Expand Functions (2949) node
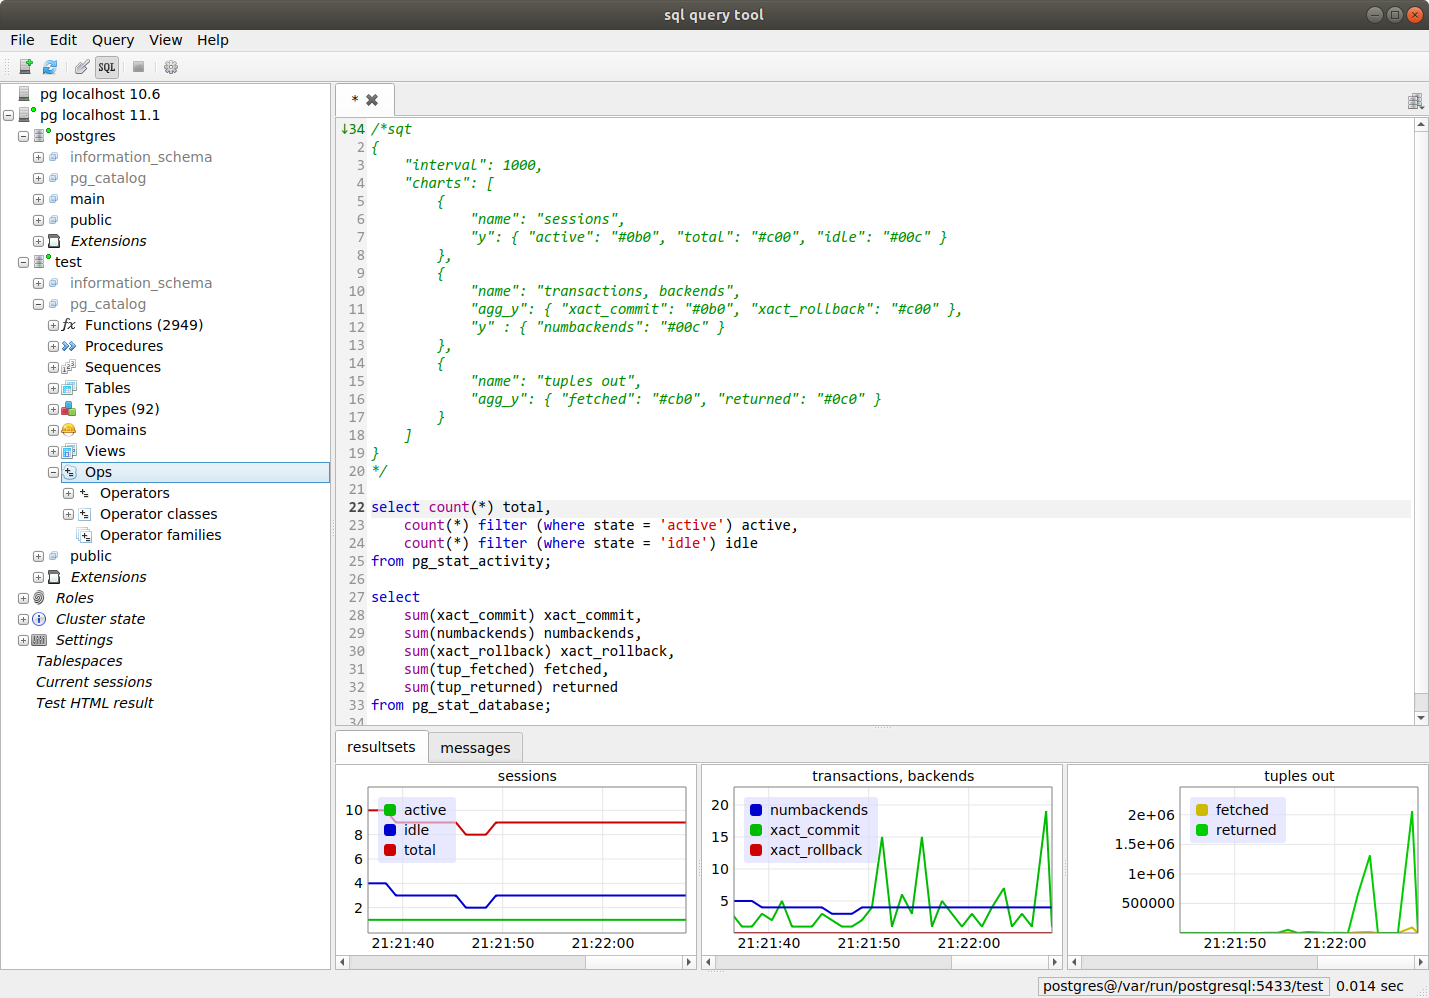 [x=53, y=325]
